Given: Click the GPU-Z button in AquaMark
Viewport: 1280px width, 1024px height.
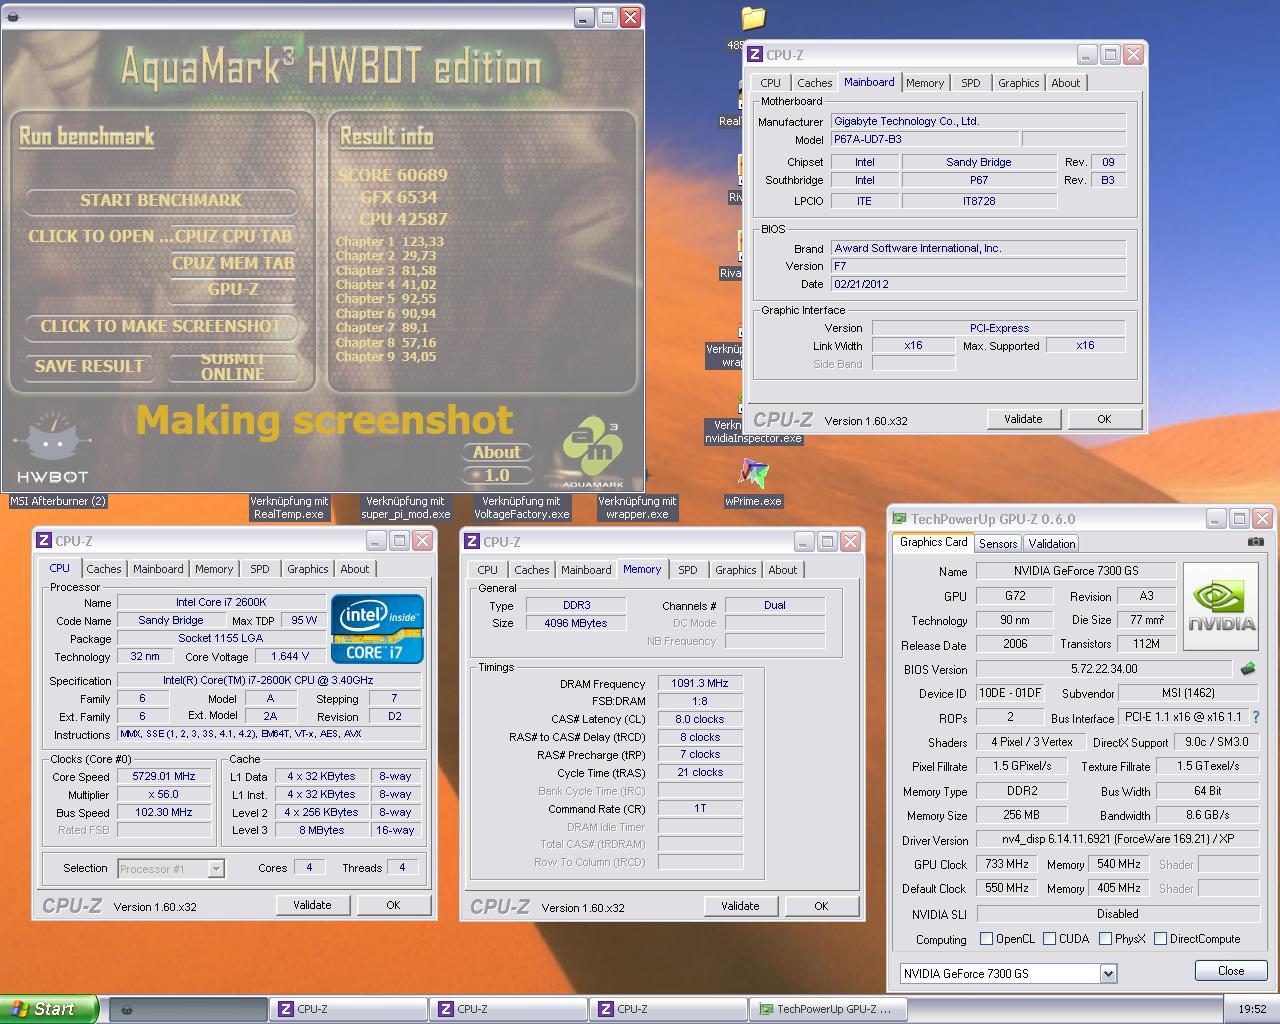Looking at the screenshot, I should pos(233,290).
